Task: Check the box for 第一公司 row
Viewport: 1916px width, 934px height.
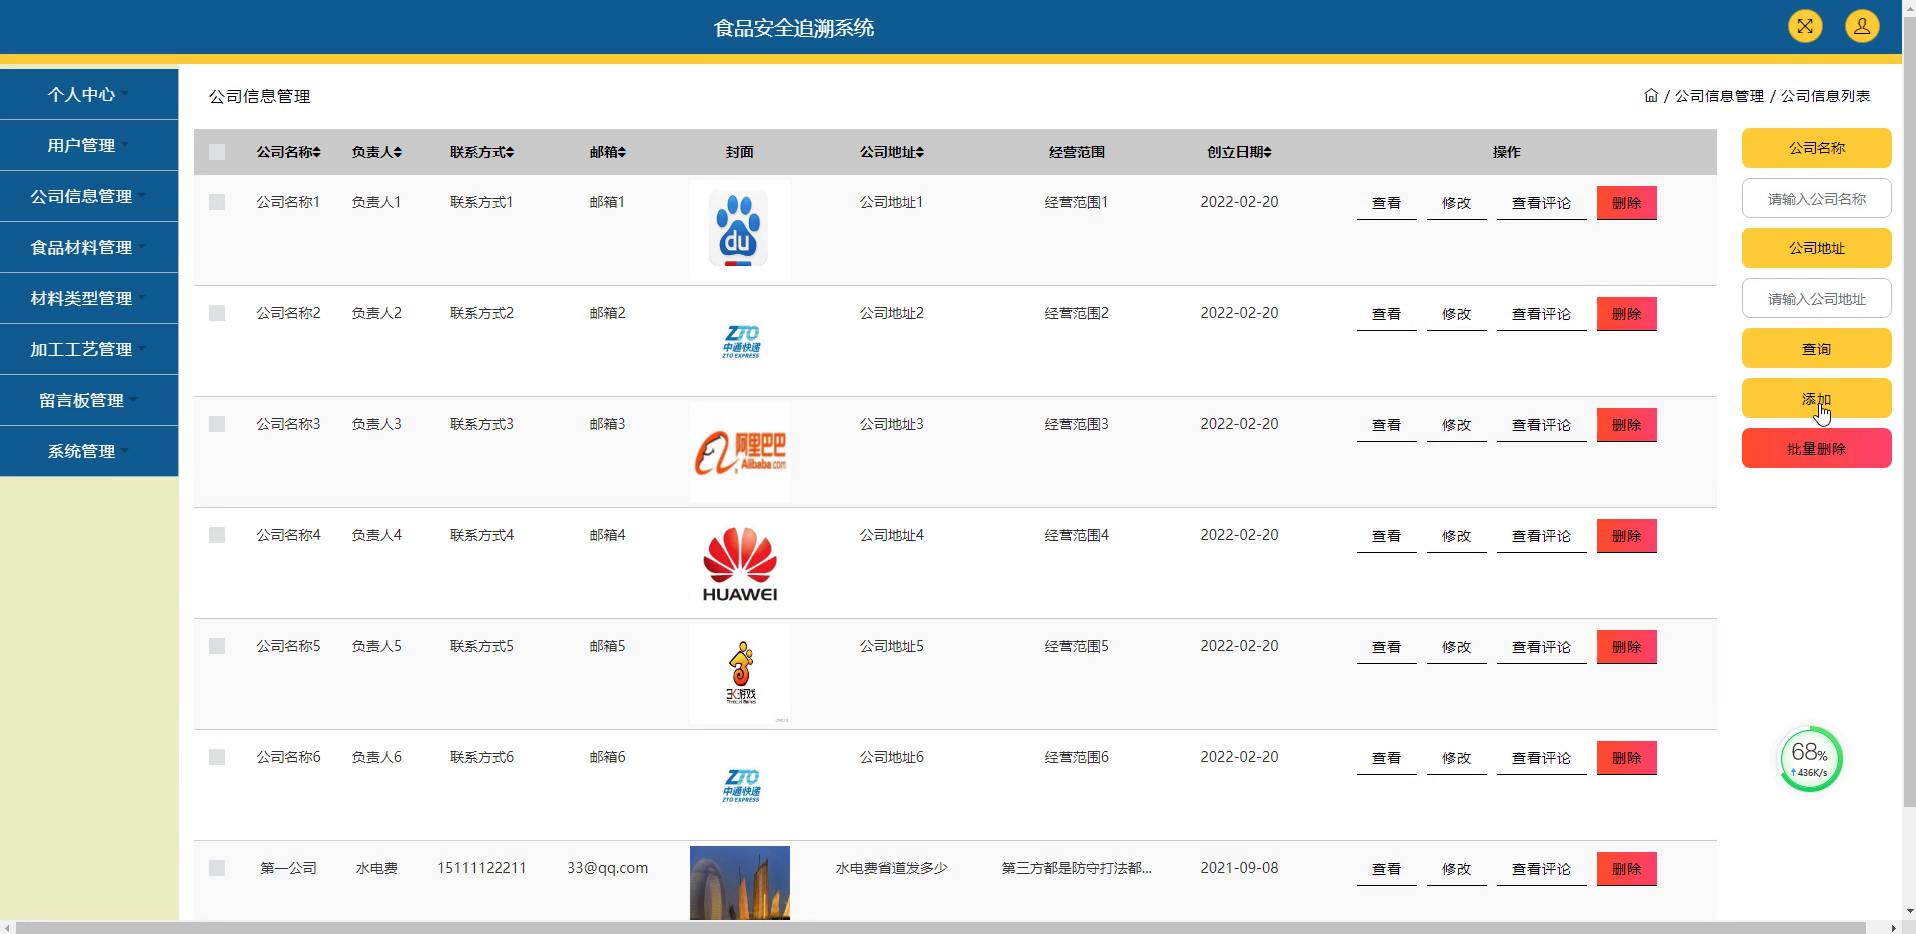Action: 217,868
